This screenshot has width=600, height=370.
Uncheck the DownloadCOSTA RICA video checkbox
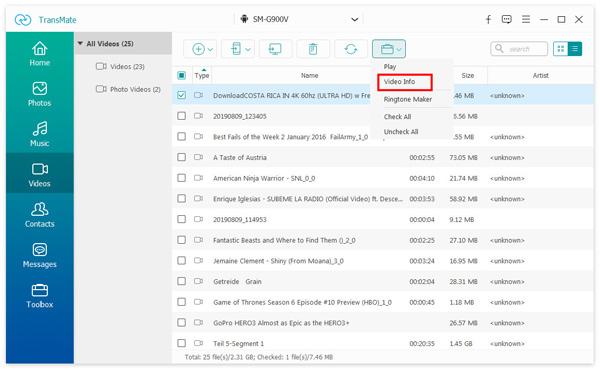(x=181, y=95)
